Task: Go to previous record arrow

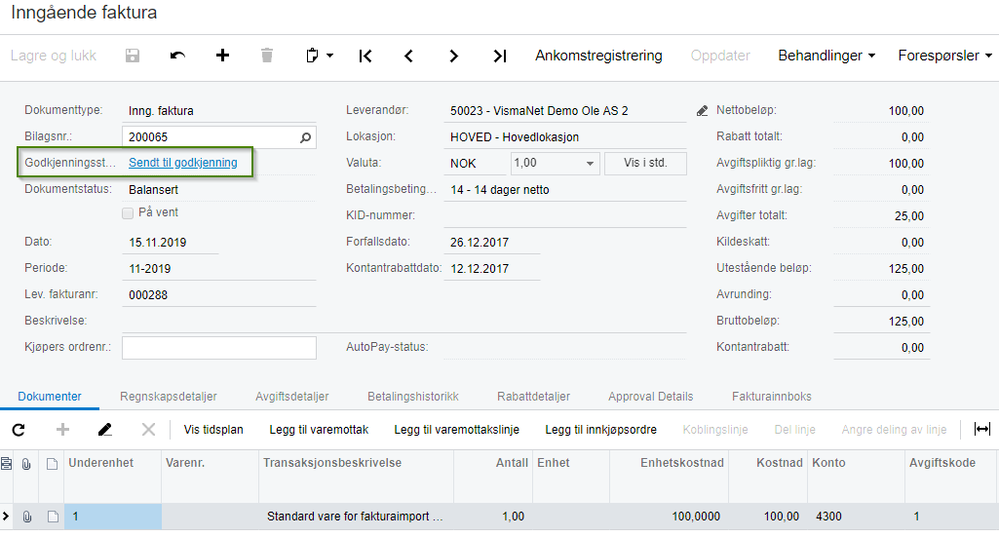Action: [x=409, y=56]
